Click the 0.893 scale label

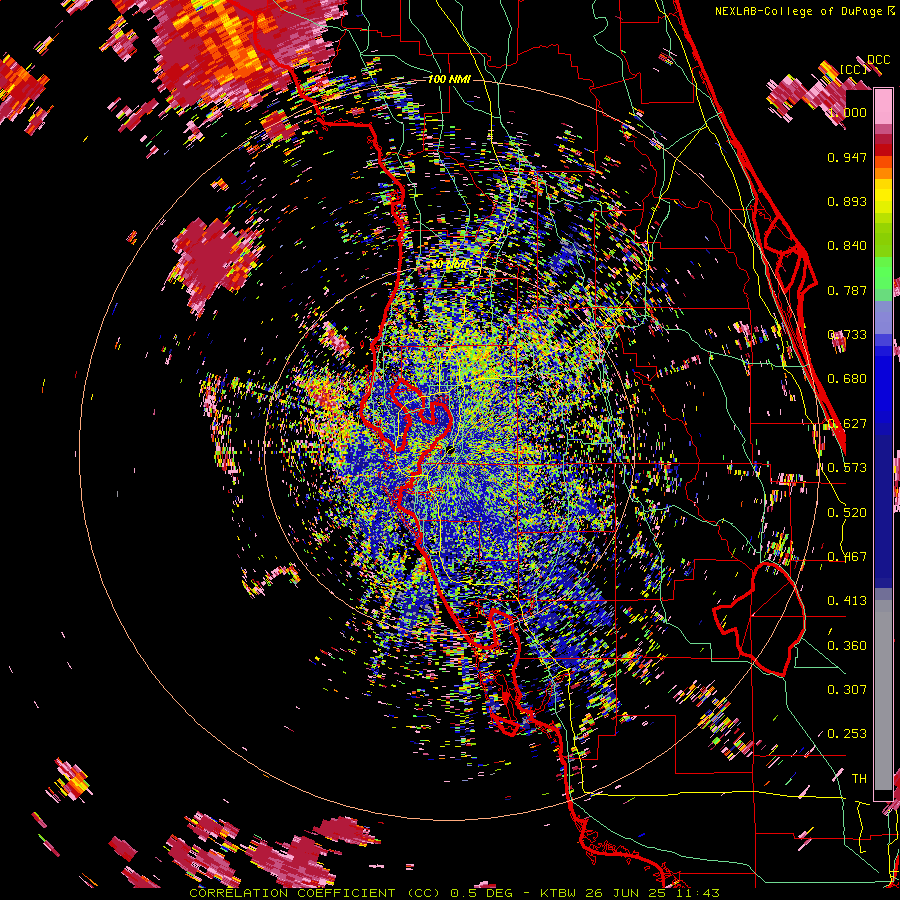pos(847,201)
